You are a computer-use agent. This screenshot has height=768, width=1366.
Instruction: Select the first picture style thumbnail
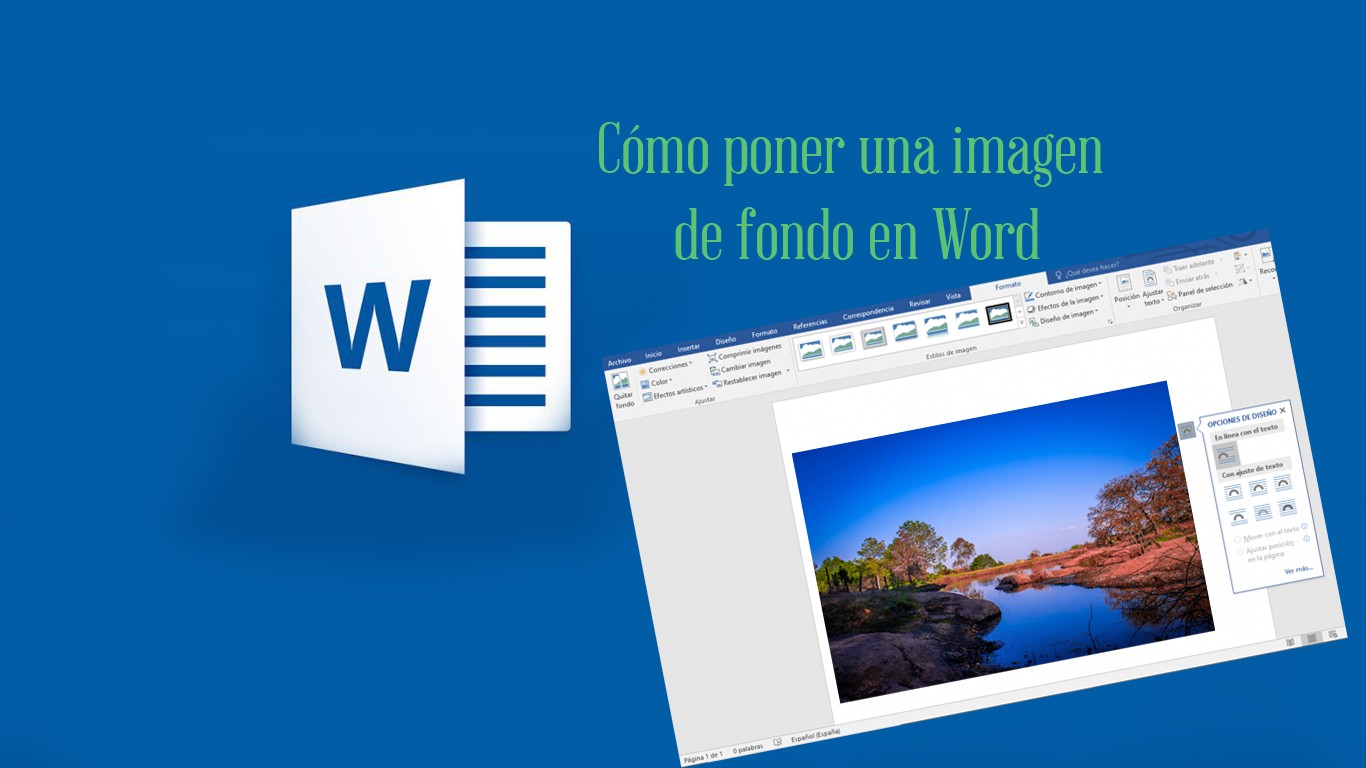click(811, 350)
